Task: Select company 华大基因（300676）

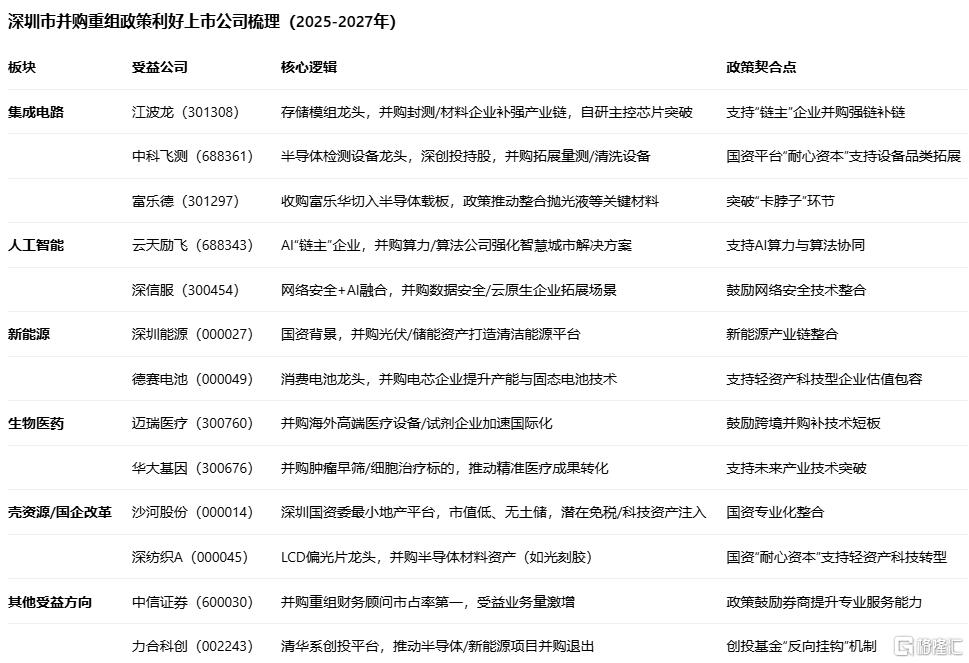Action: (x=192, y=468)
